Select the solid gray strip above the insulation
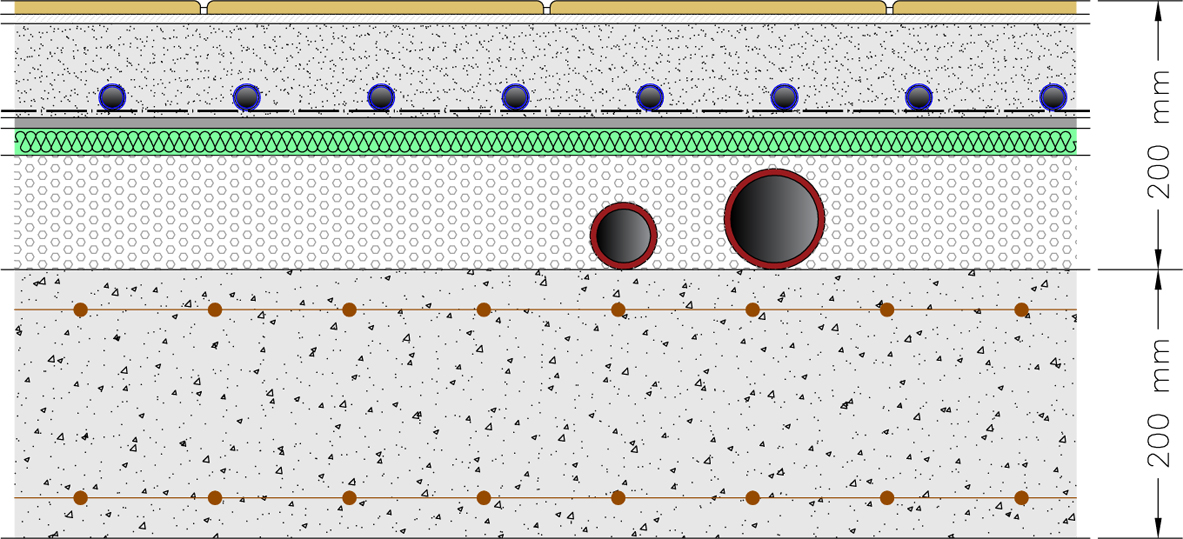The height and width of the screenshot is (539, 1183). (x=545, y=122)
